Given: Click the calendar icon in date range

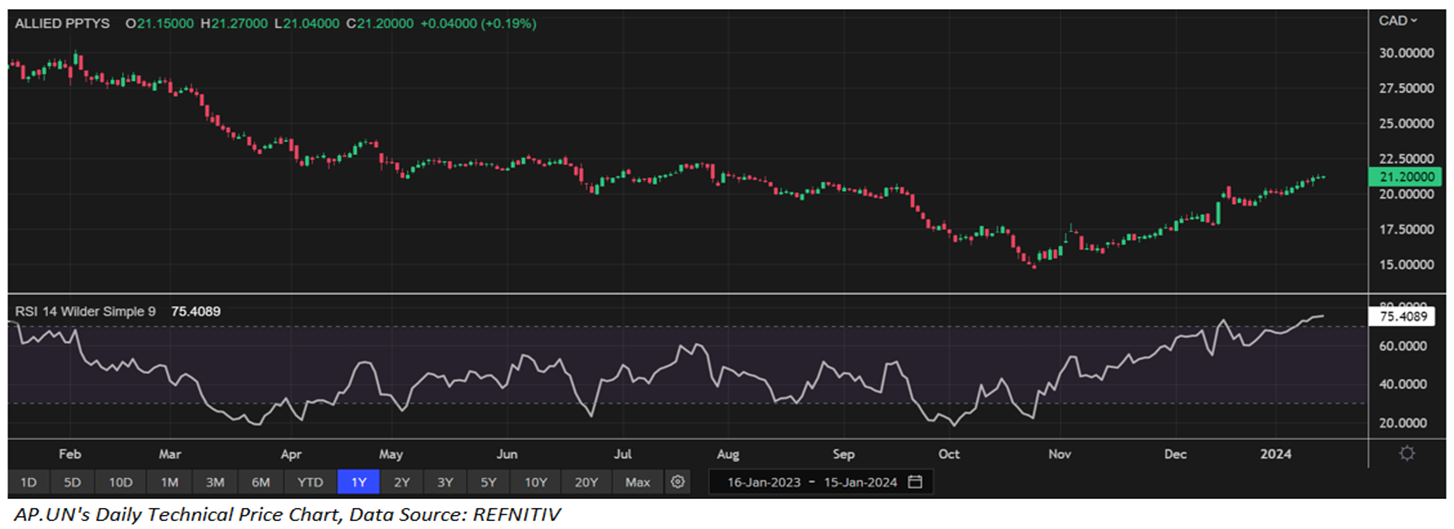Looking at the screenshot, I should coord(915,483).
